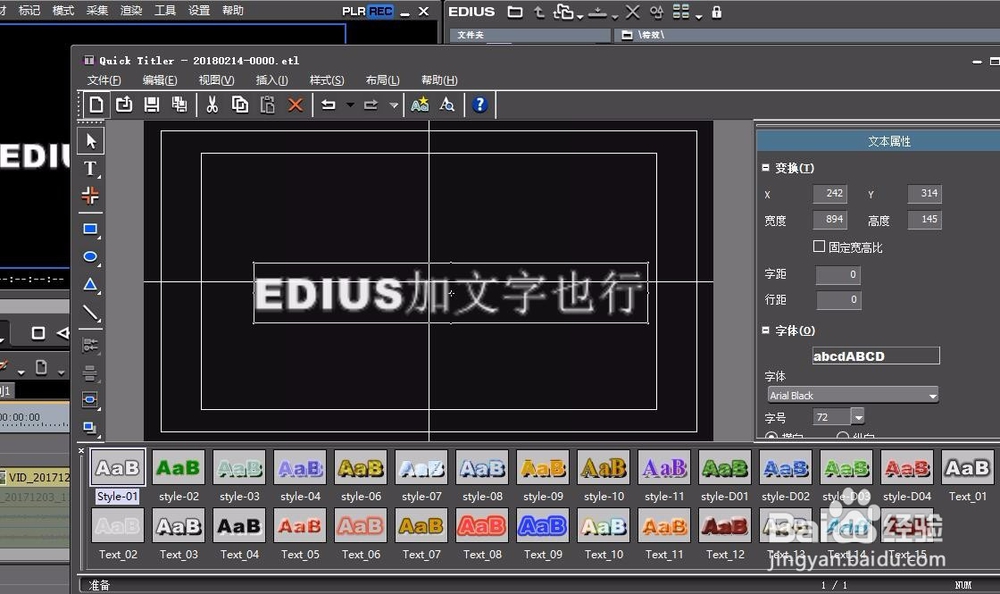
Task: Click the 高度 field showing 145
Action: coord(924,219)
